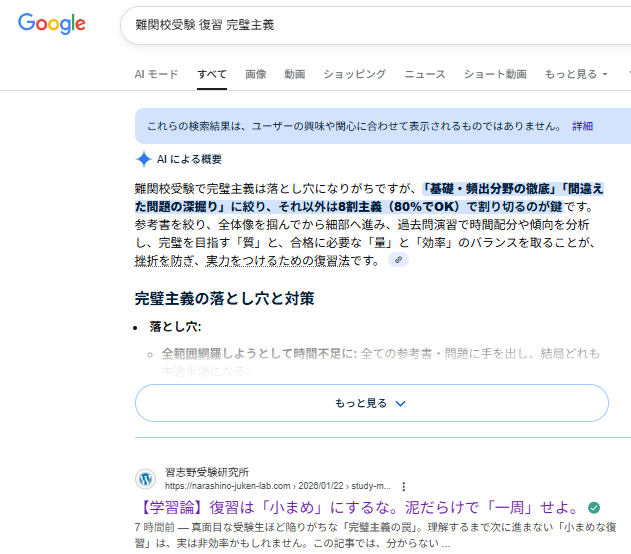Expand AI overview with もっと見る button

pos(372,403)
